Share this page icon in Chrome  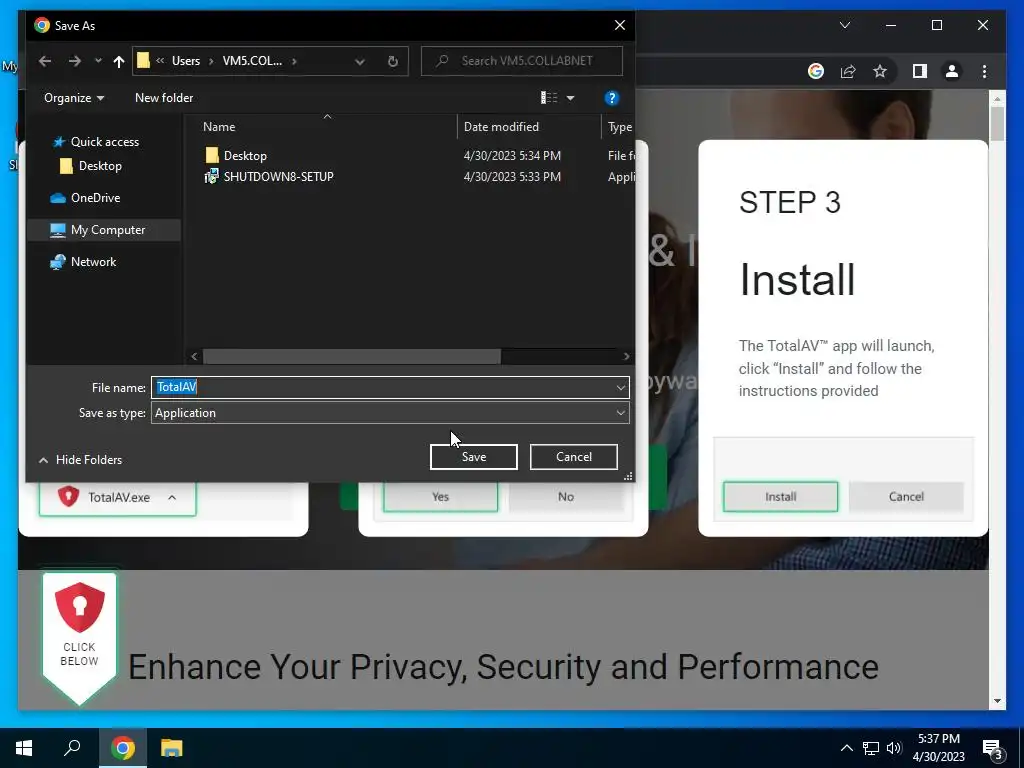click(848, 71)
